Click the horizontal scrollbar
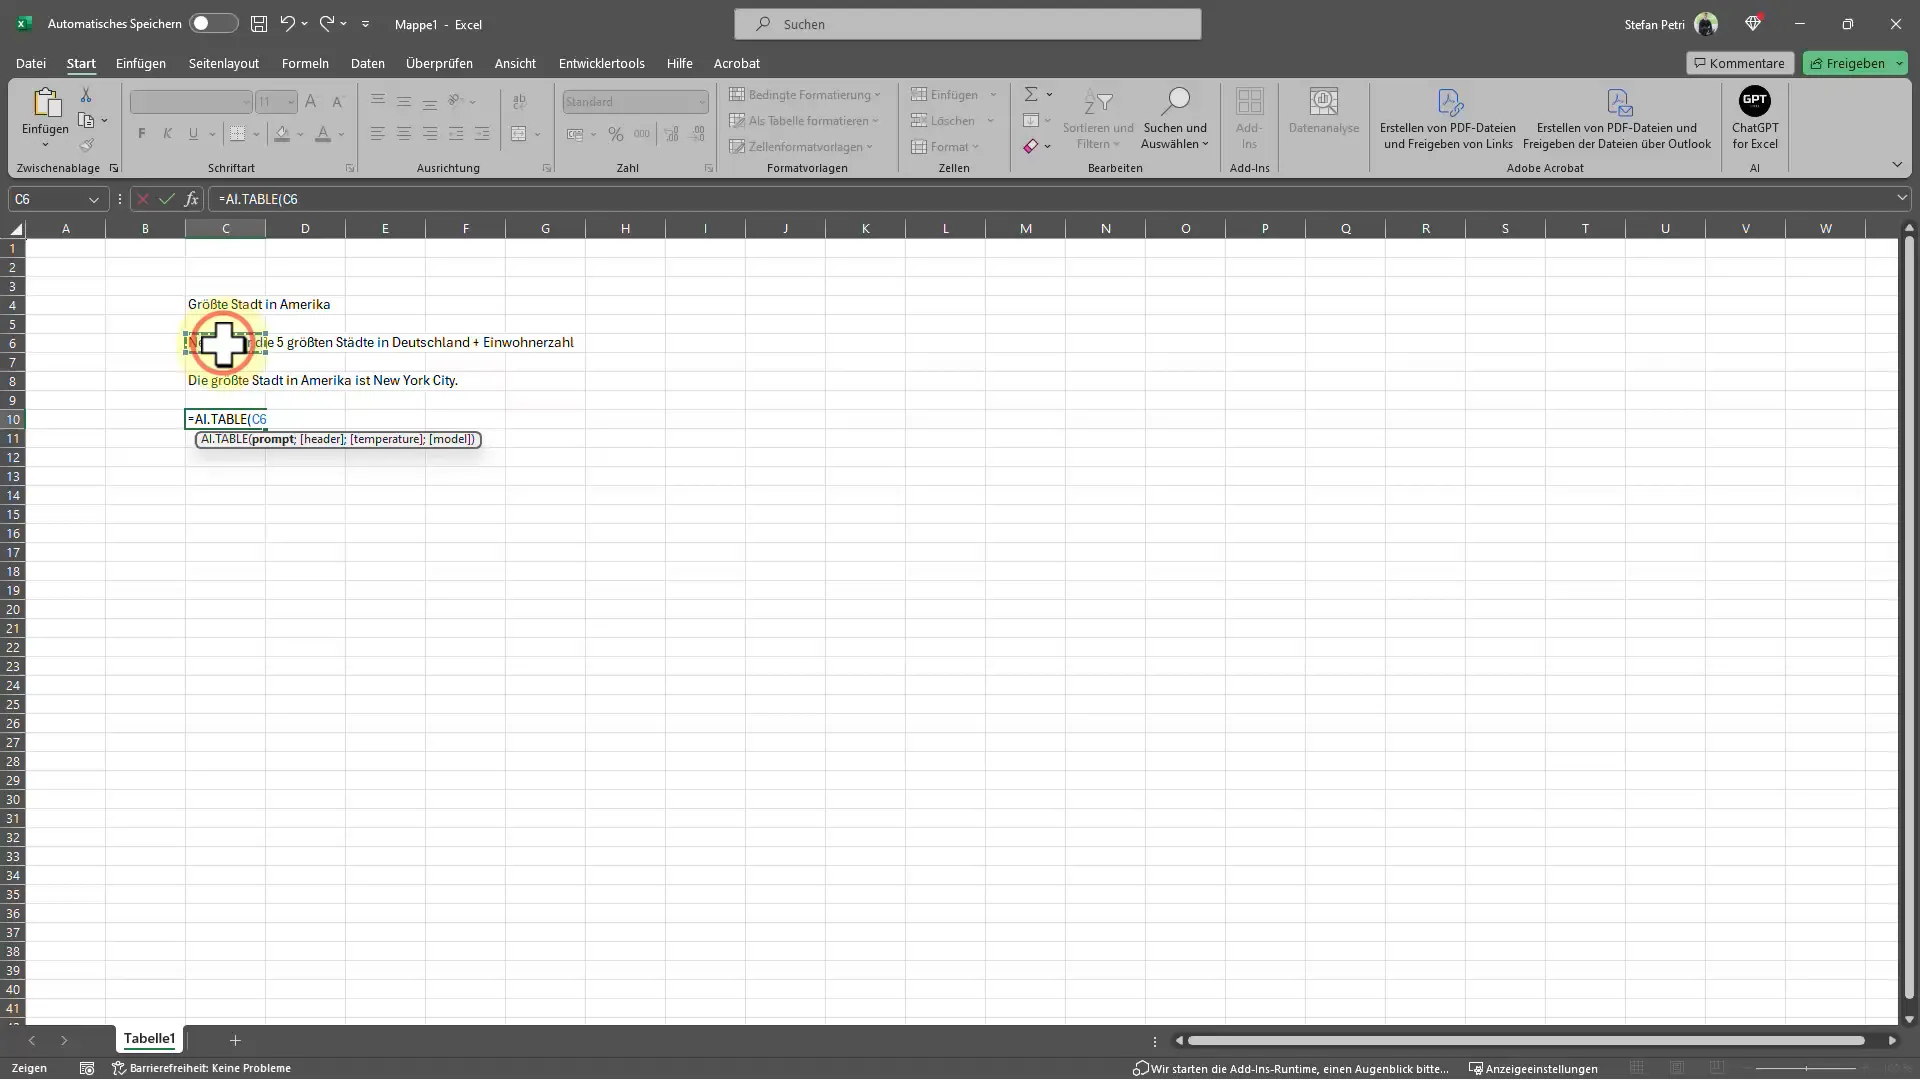Screen dimensions: 1920x1080 pos(1526,1041)
